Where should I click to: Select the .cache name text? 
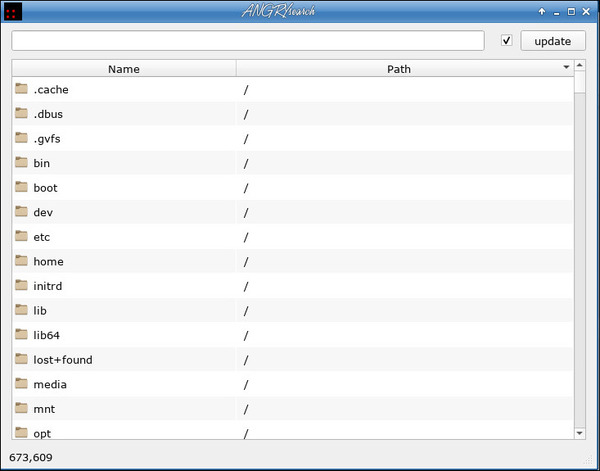pos(51,90)
